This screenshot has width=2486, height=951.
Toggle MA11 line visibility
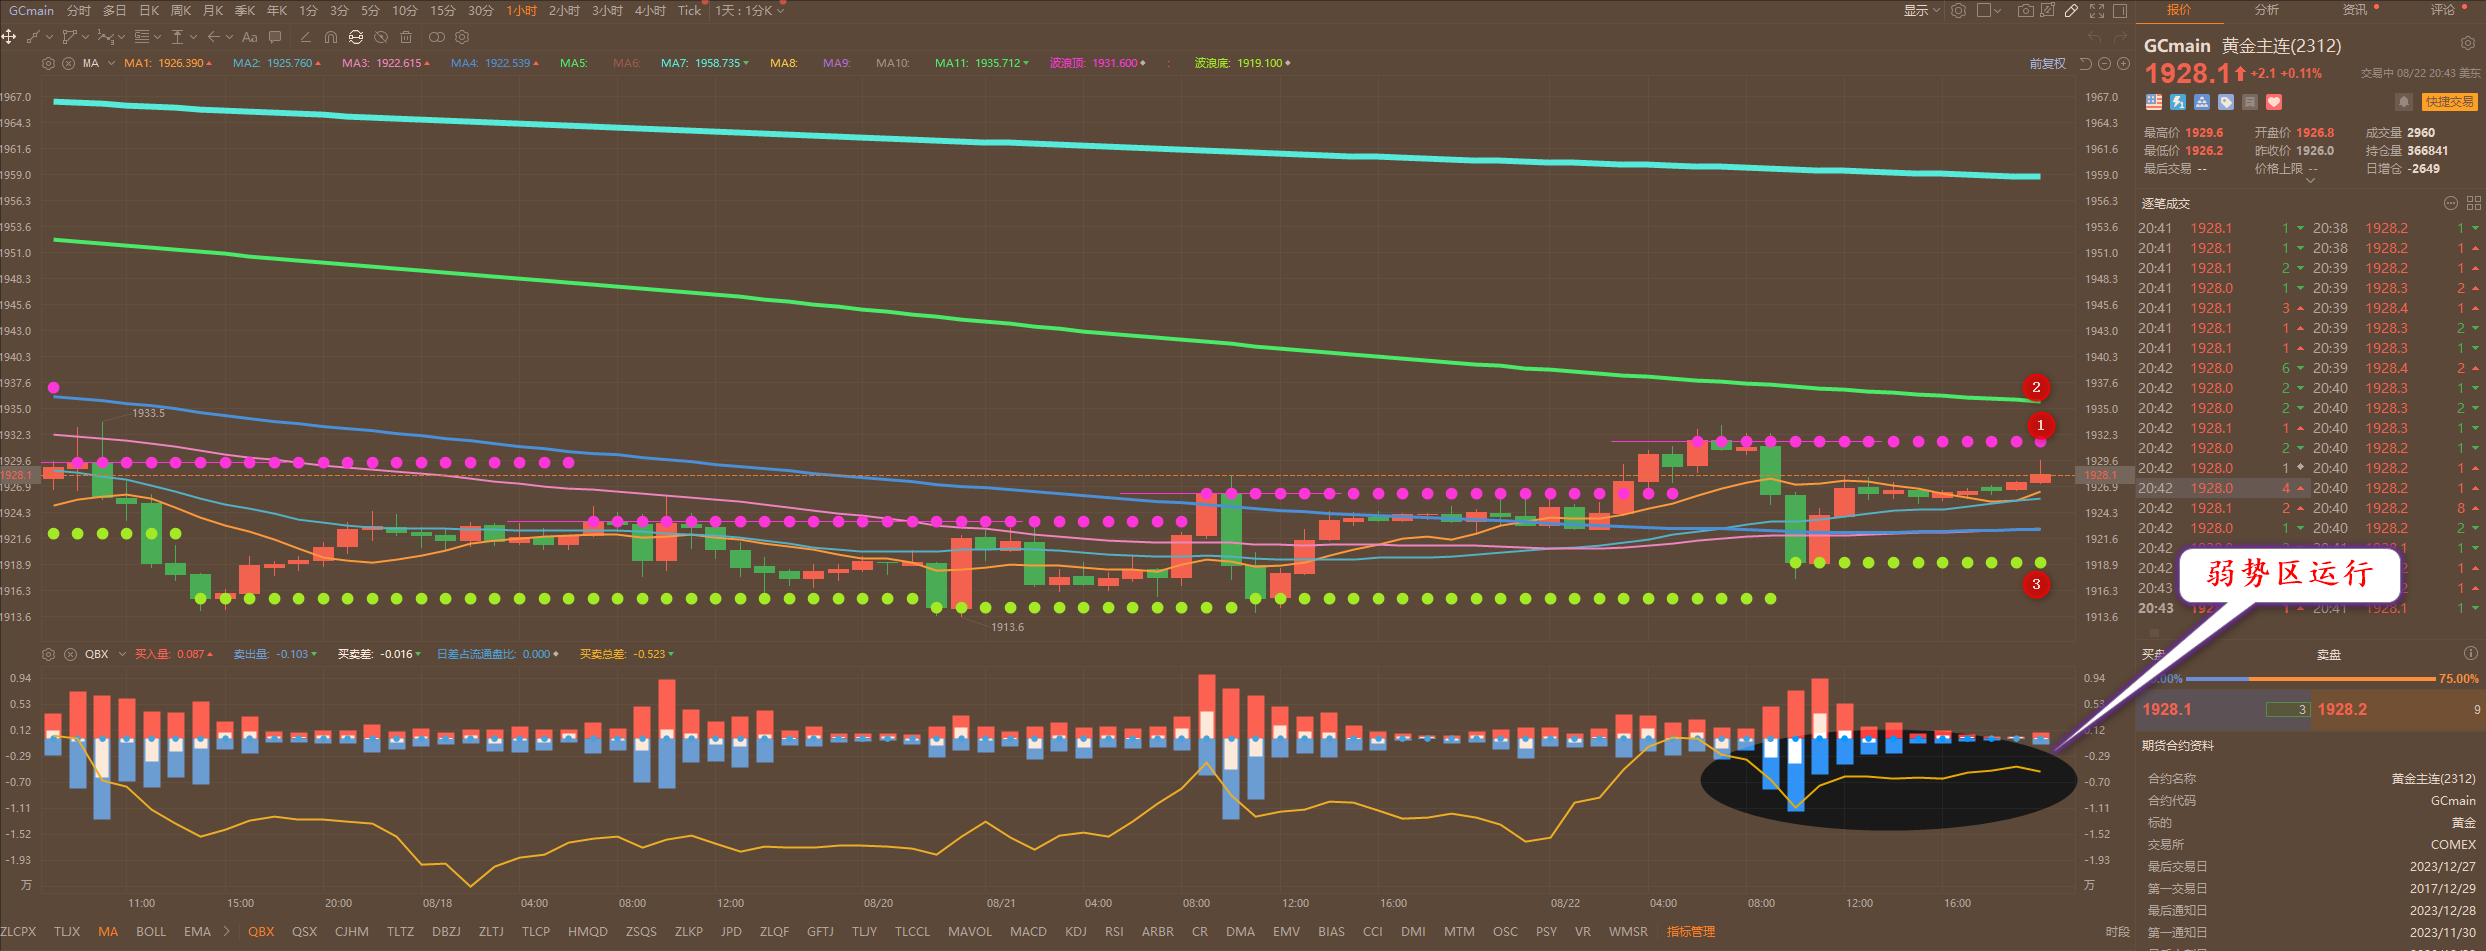click(982, 63)
